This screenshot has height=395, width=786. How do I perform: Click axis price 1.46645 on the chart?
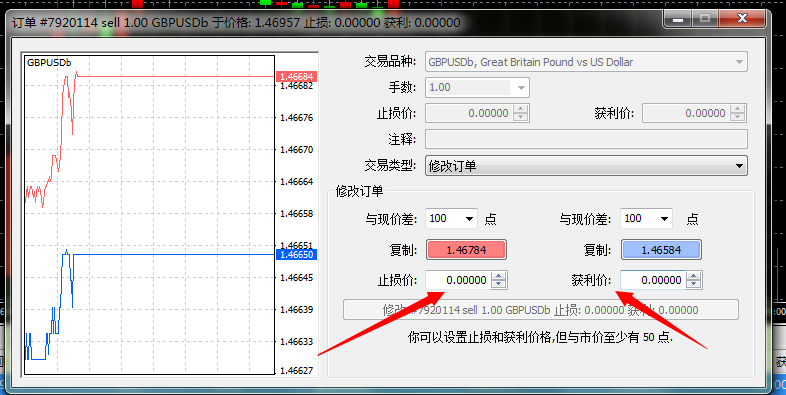point(296,277)
